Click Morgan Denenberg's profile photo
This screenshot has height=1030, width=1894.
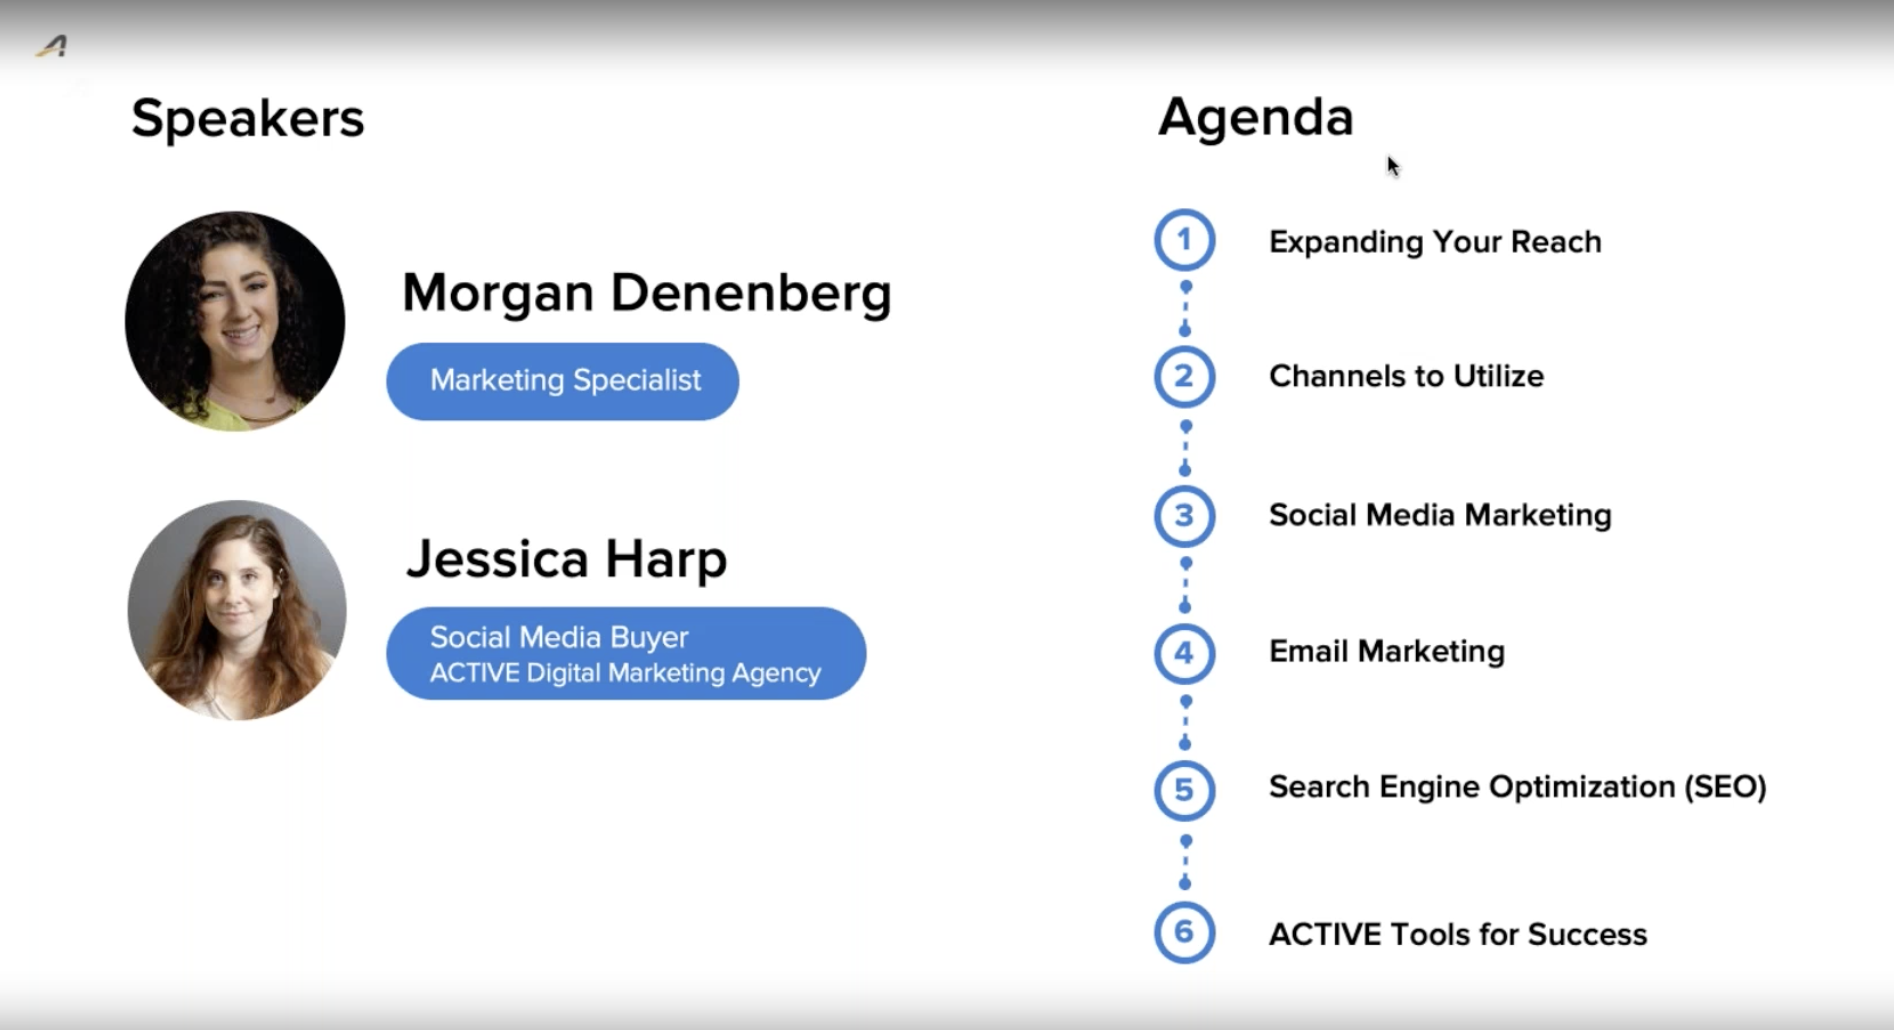(x=235, y=321)
